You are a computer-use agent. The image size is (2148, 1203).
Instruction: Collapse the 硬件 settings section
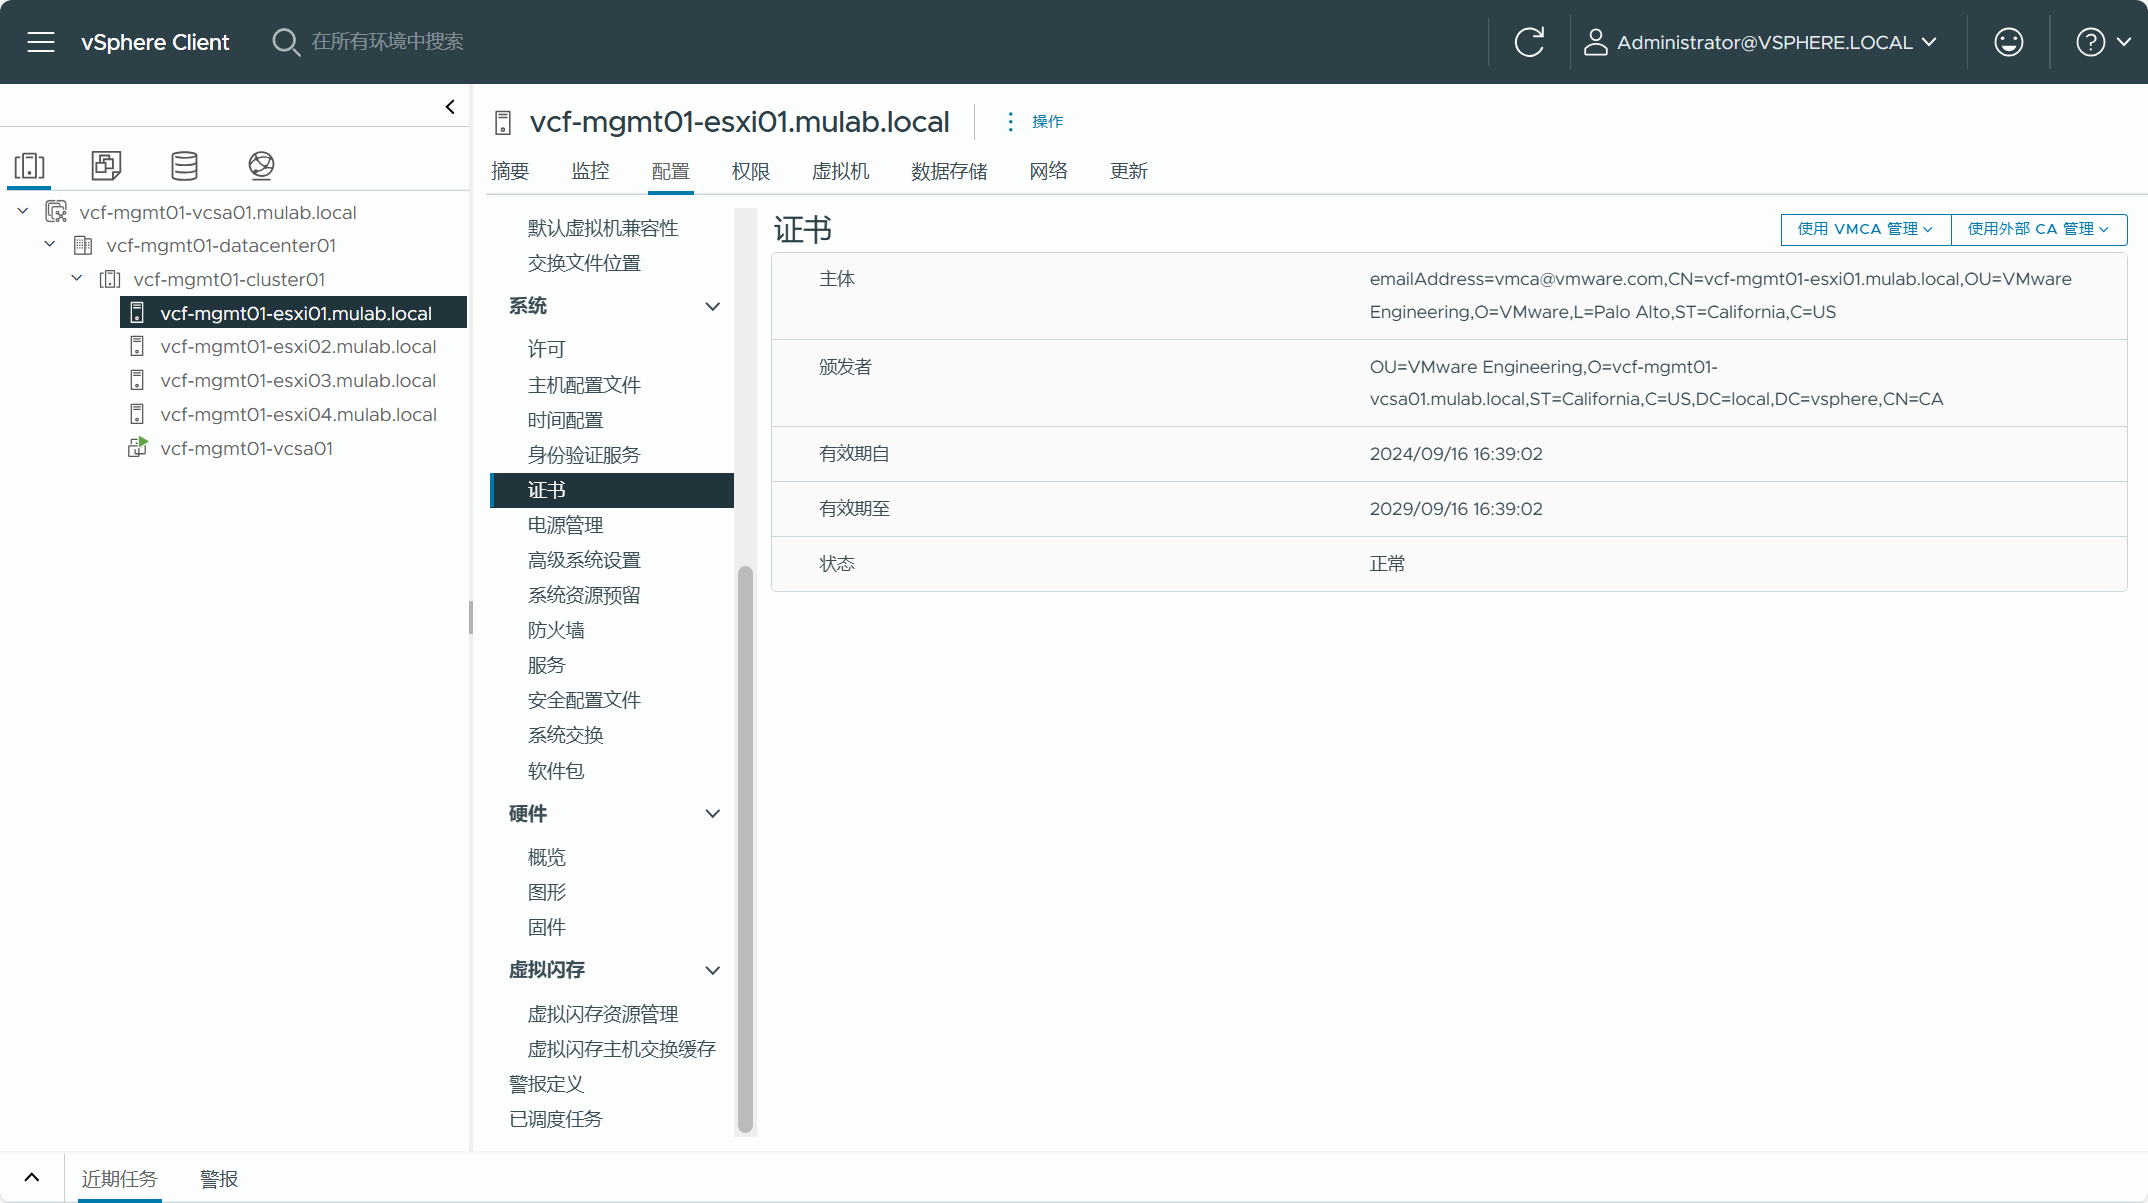coord(712,814)
